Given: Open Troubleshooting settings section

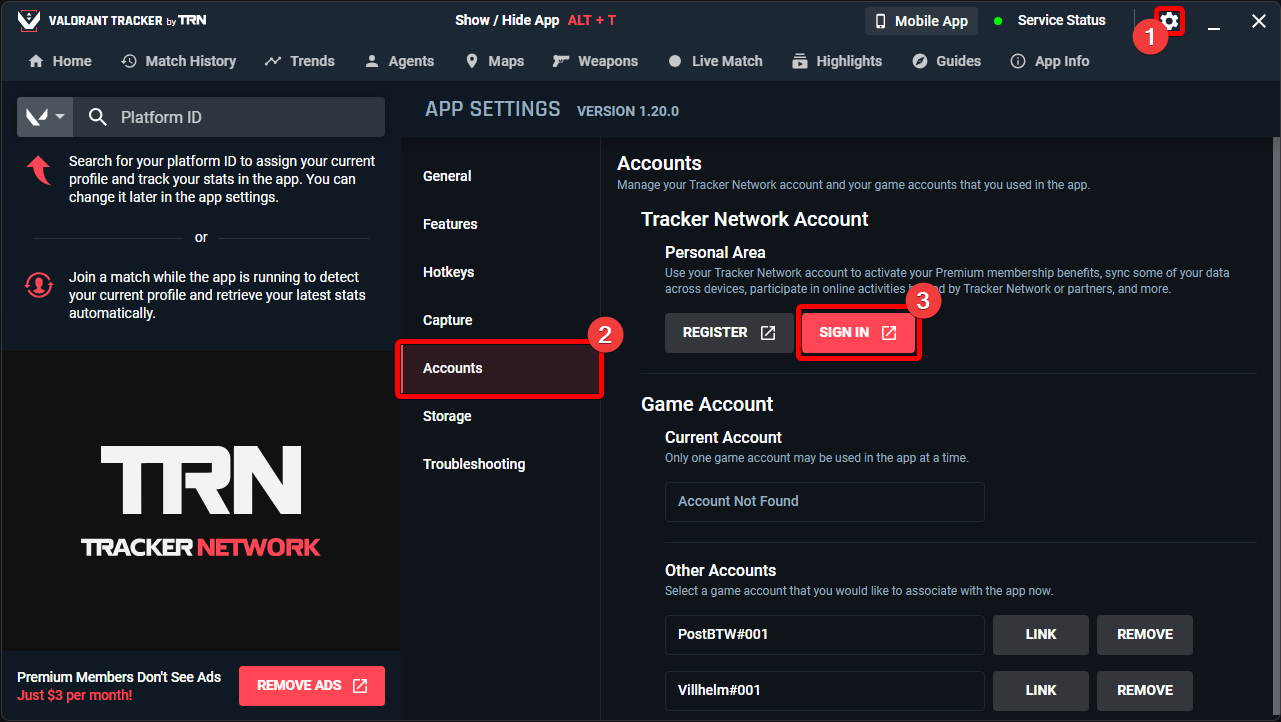Looking at the screenshot, I should (499, 464).
